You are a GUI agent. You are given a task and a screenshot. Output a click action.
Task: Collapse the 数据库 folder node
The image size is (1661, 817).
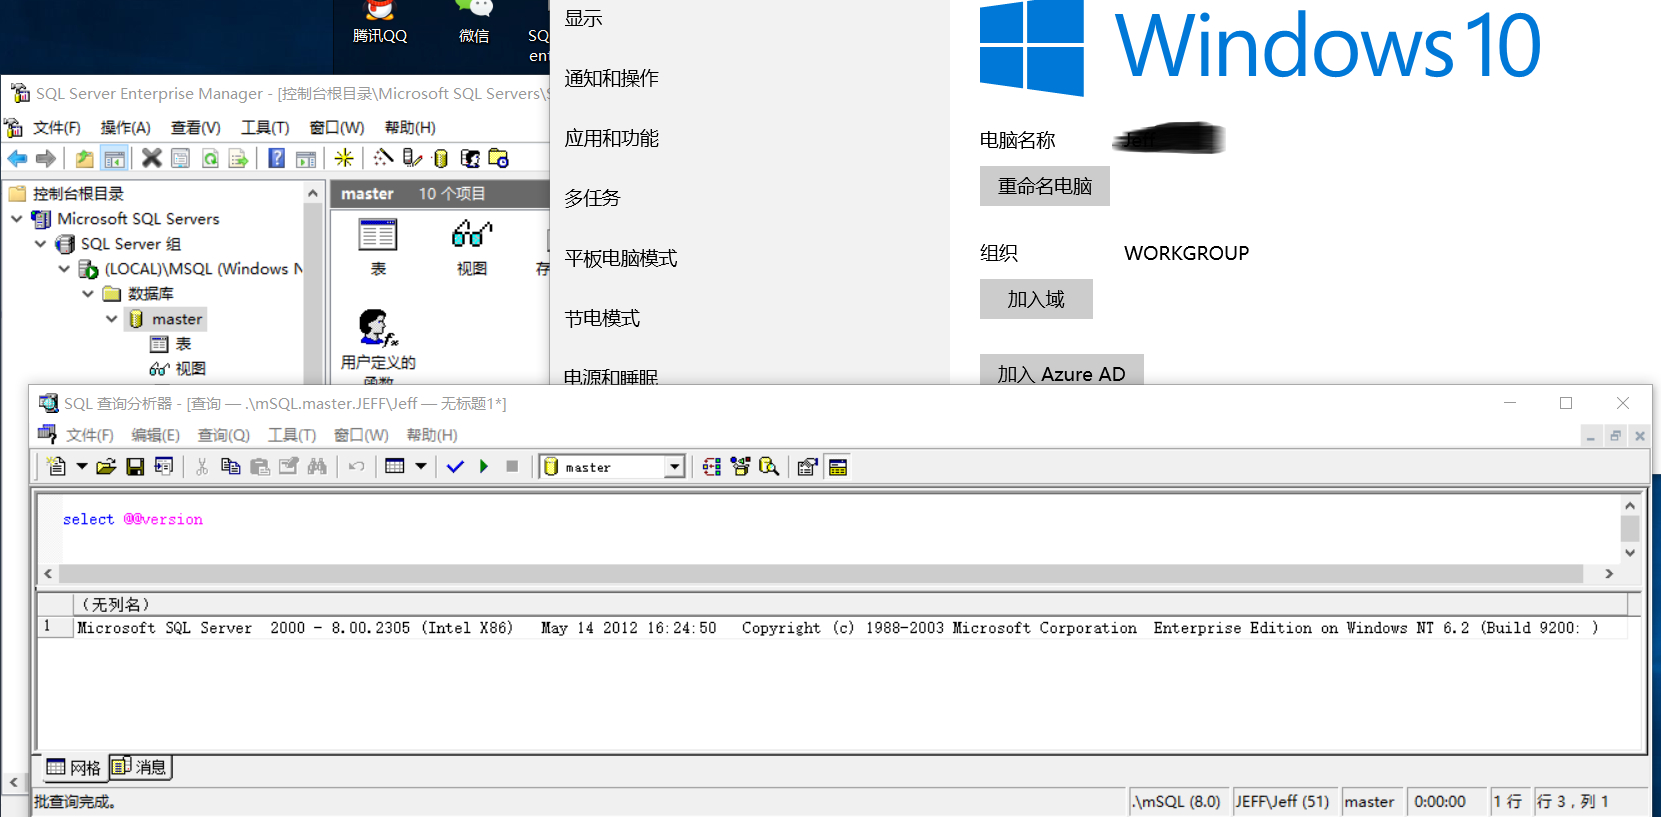point(88,293)
